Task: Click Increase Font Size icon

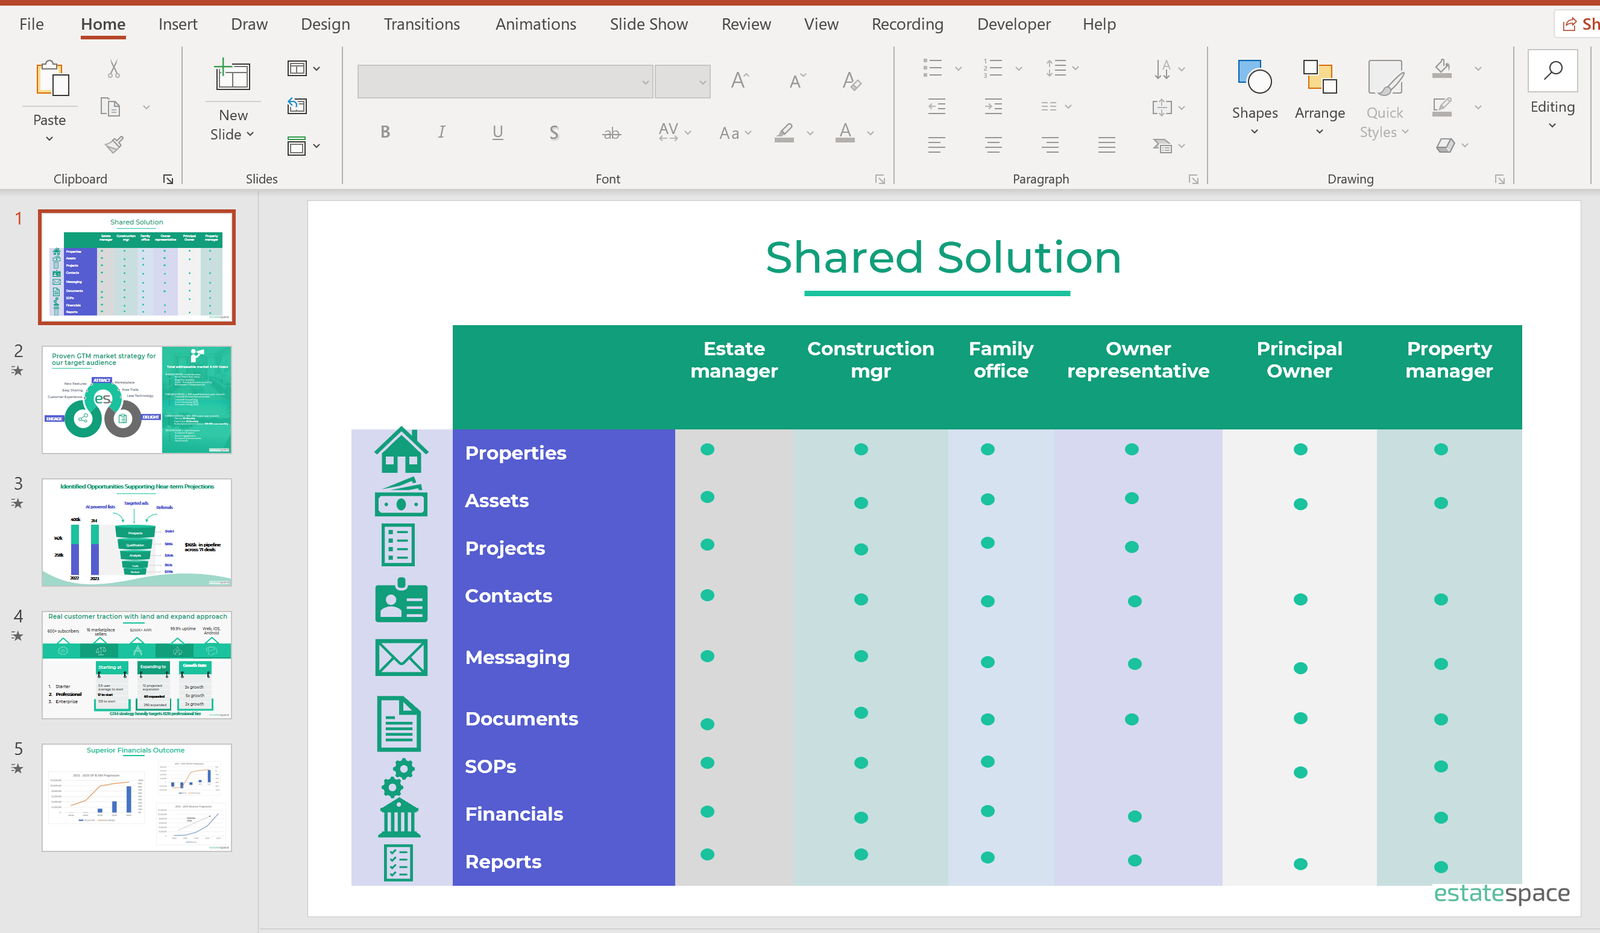Action: click(740, 81)
